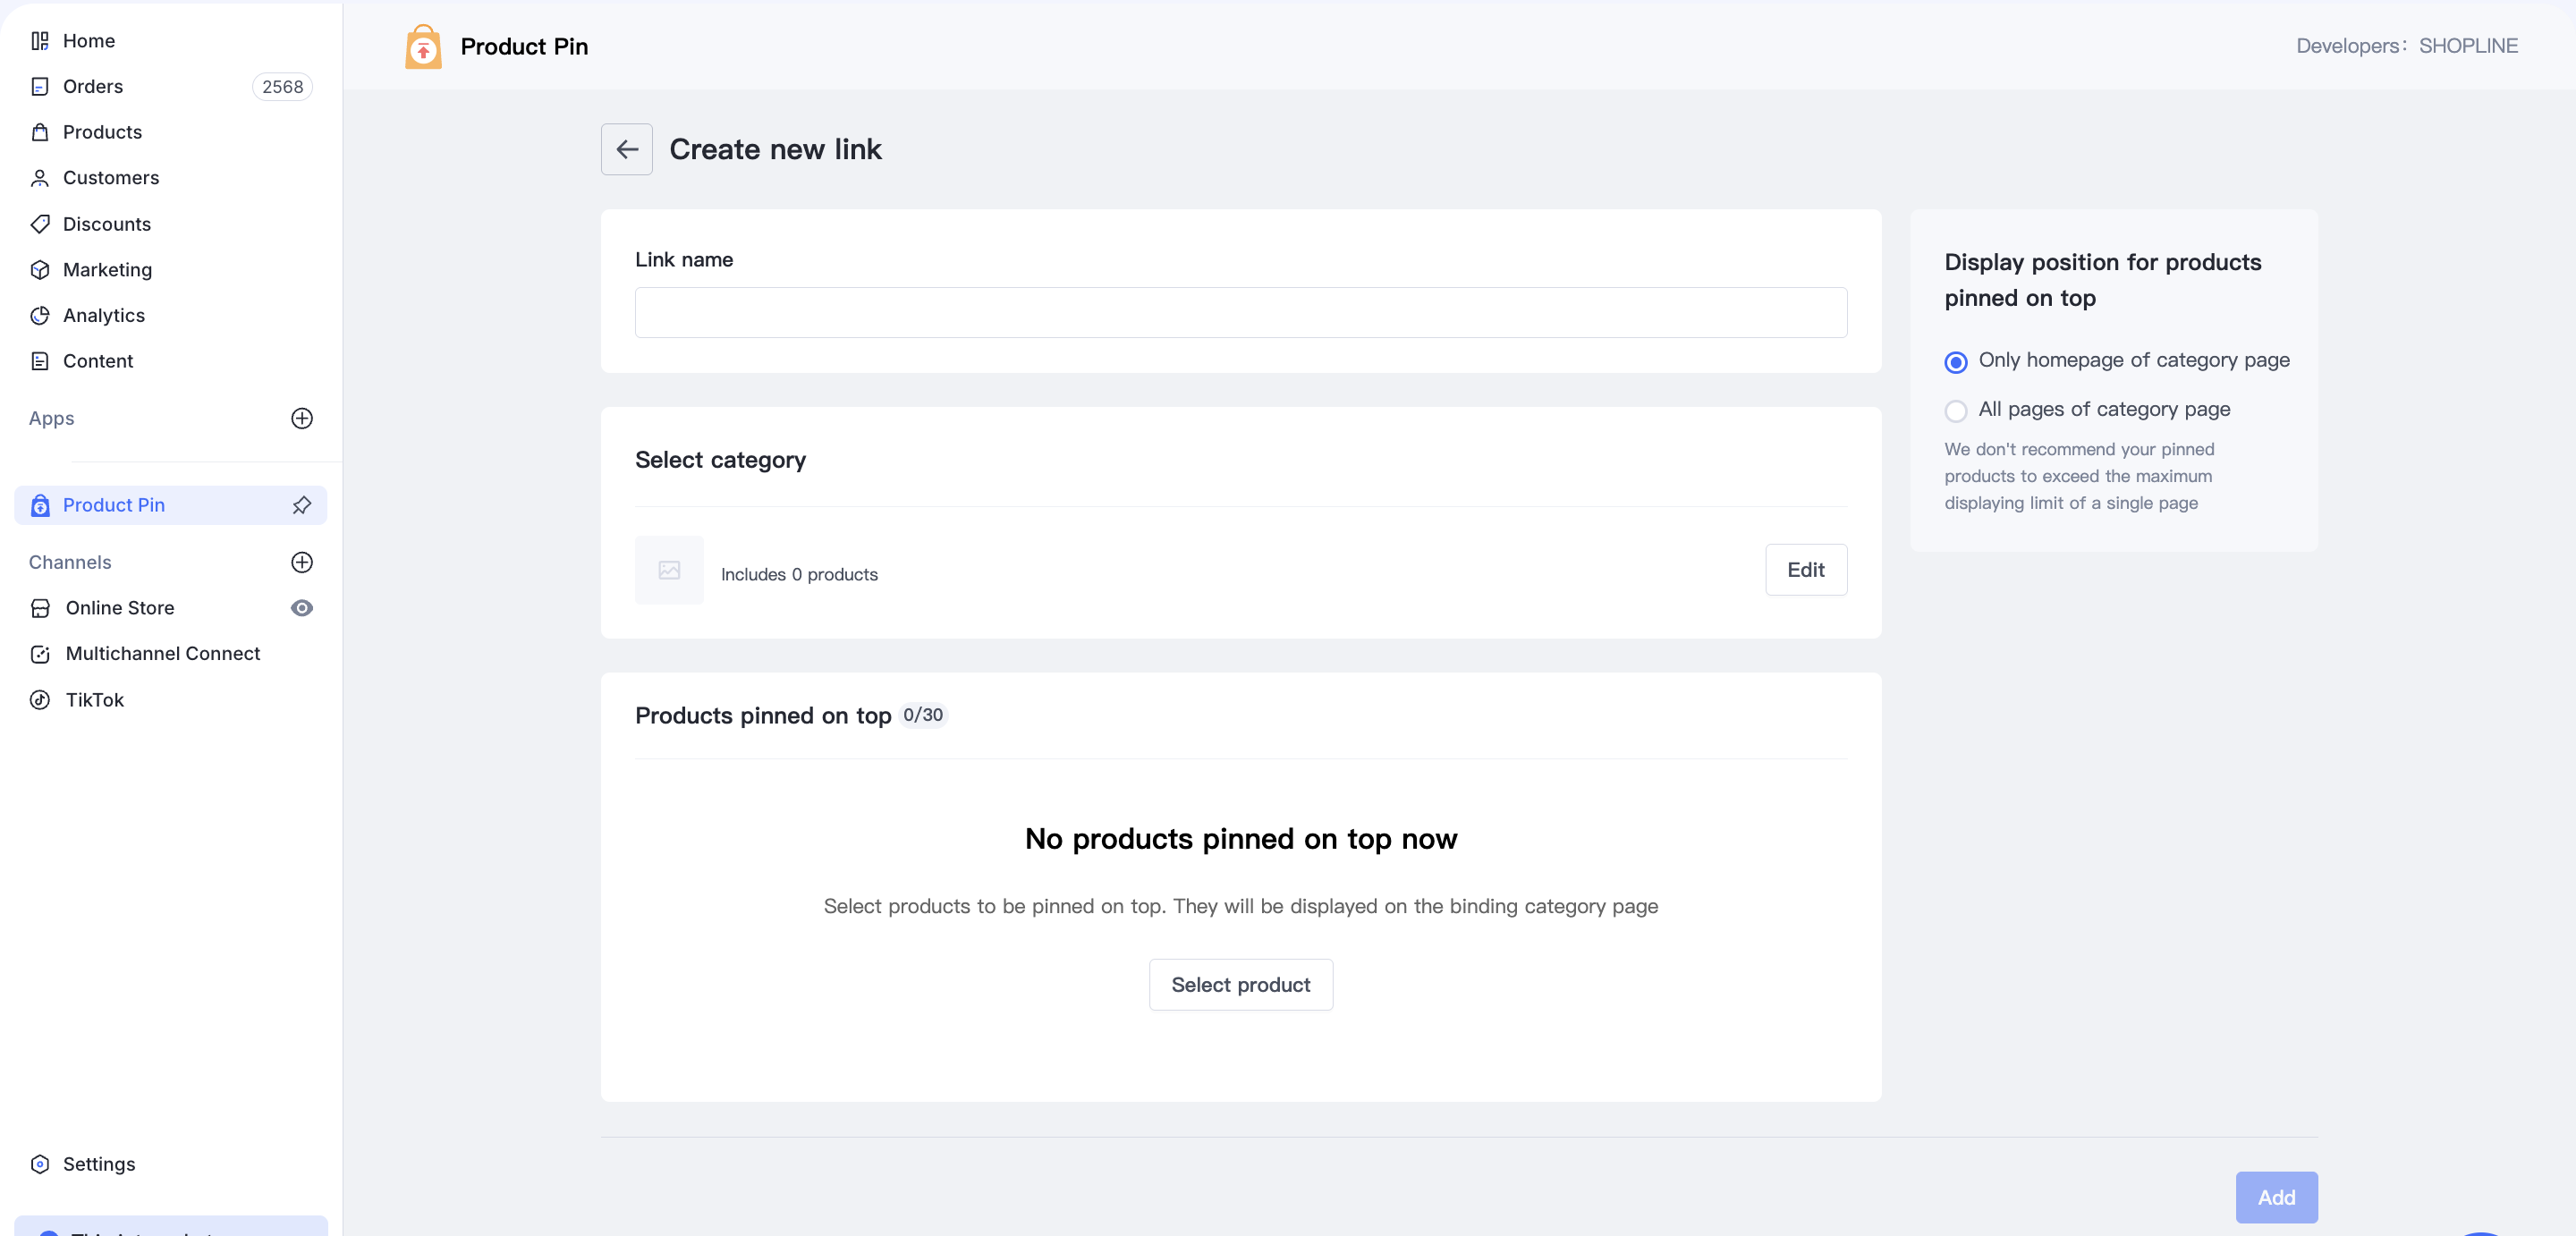Click the TikTok channel icon

[x=40, y=700]
